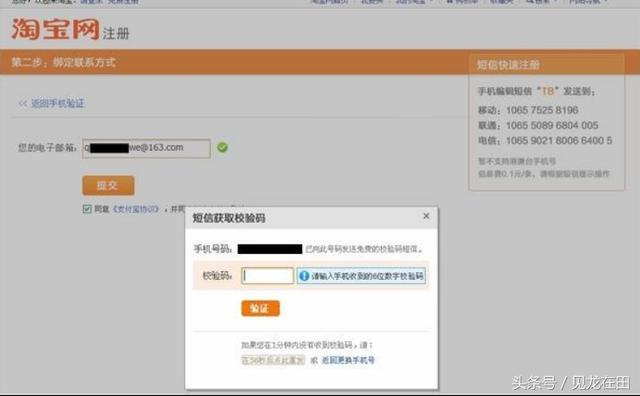This screenshot has width=640, height=396.
Task: Click the blue info icon in verification hint
Action: pyautogui.click(x=304, y=276)
